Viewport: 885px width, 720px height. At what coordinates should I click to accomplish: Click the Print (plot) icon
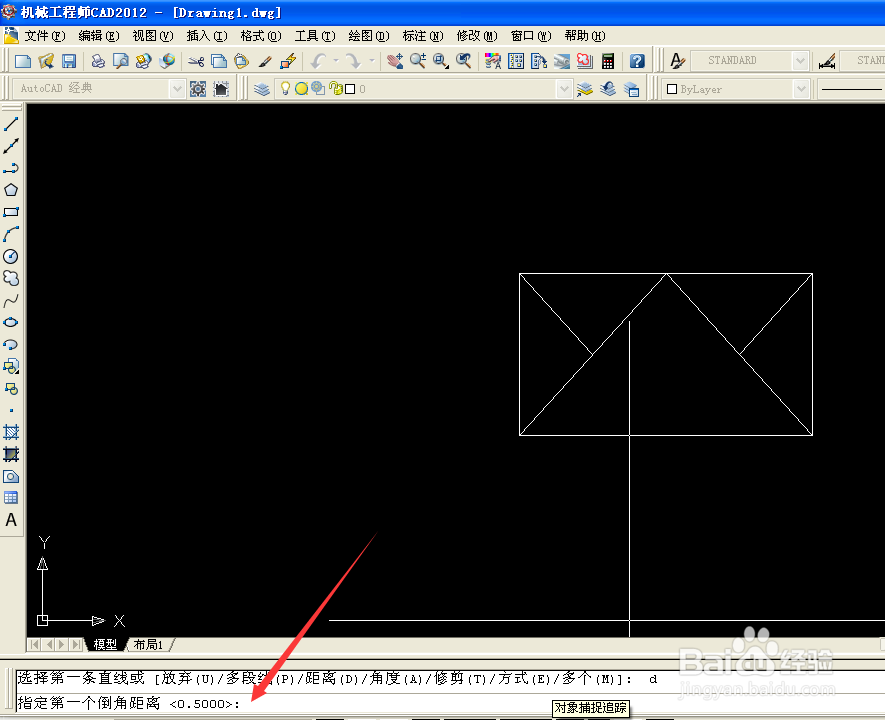pyautogui.click(x=98, y=61)
